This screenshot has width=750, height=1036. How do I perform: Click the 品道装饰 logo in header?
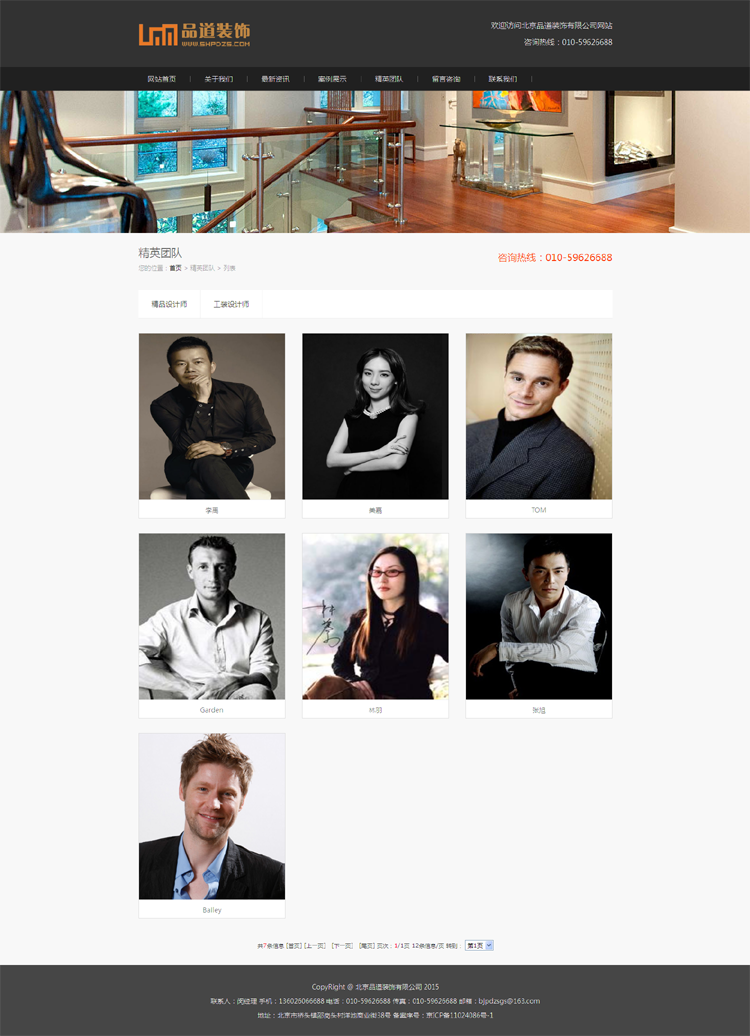coord(194,34)
